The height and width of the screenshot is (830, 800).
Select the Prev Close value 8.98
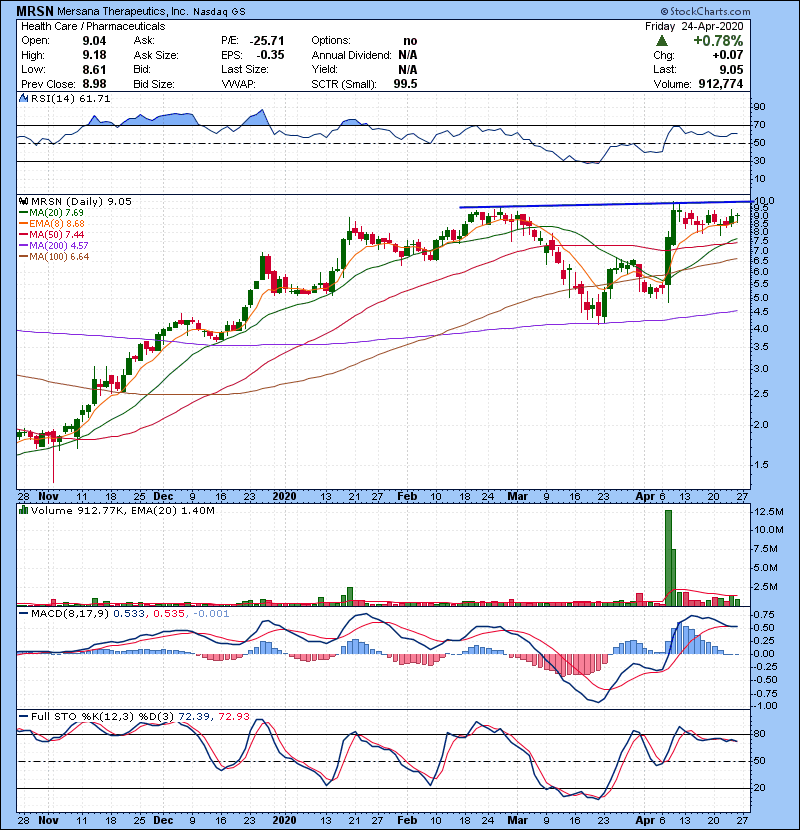click(x=94, y=84)
